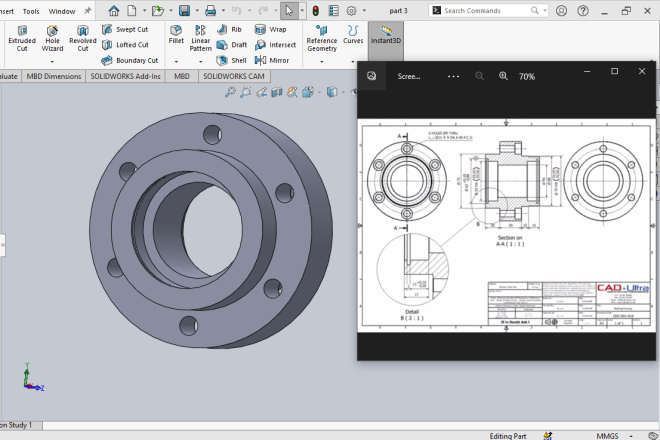This screenshot has height=440, width=660.
Task: Apply the Rib feature tool
Action: tap(229, 30)
